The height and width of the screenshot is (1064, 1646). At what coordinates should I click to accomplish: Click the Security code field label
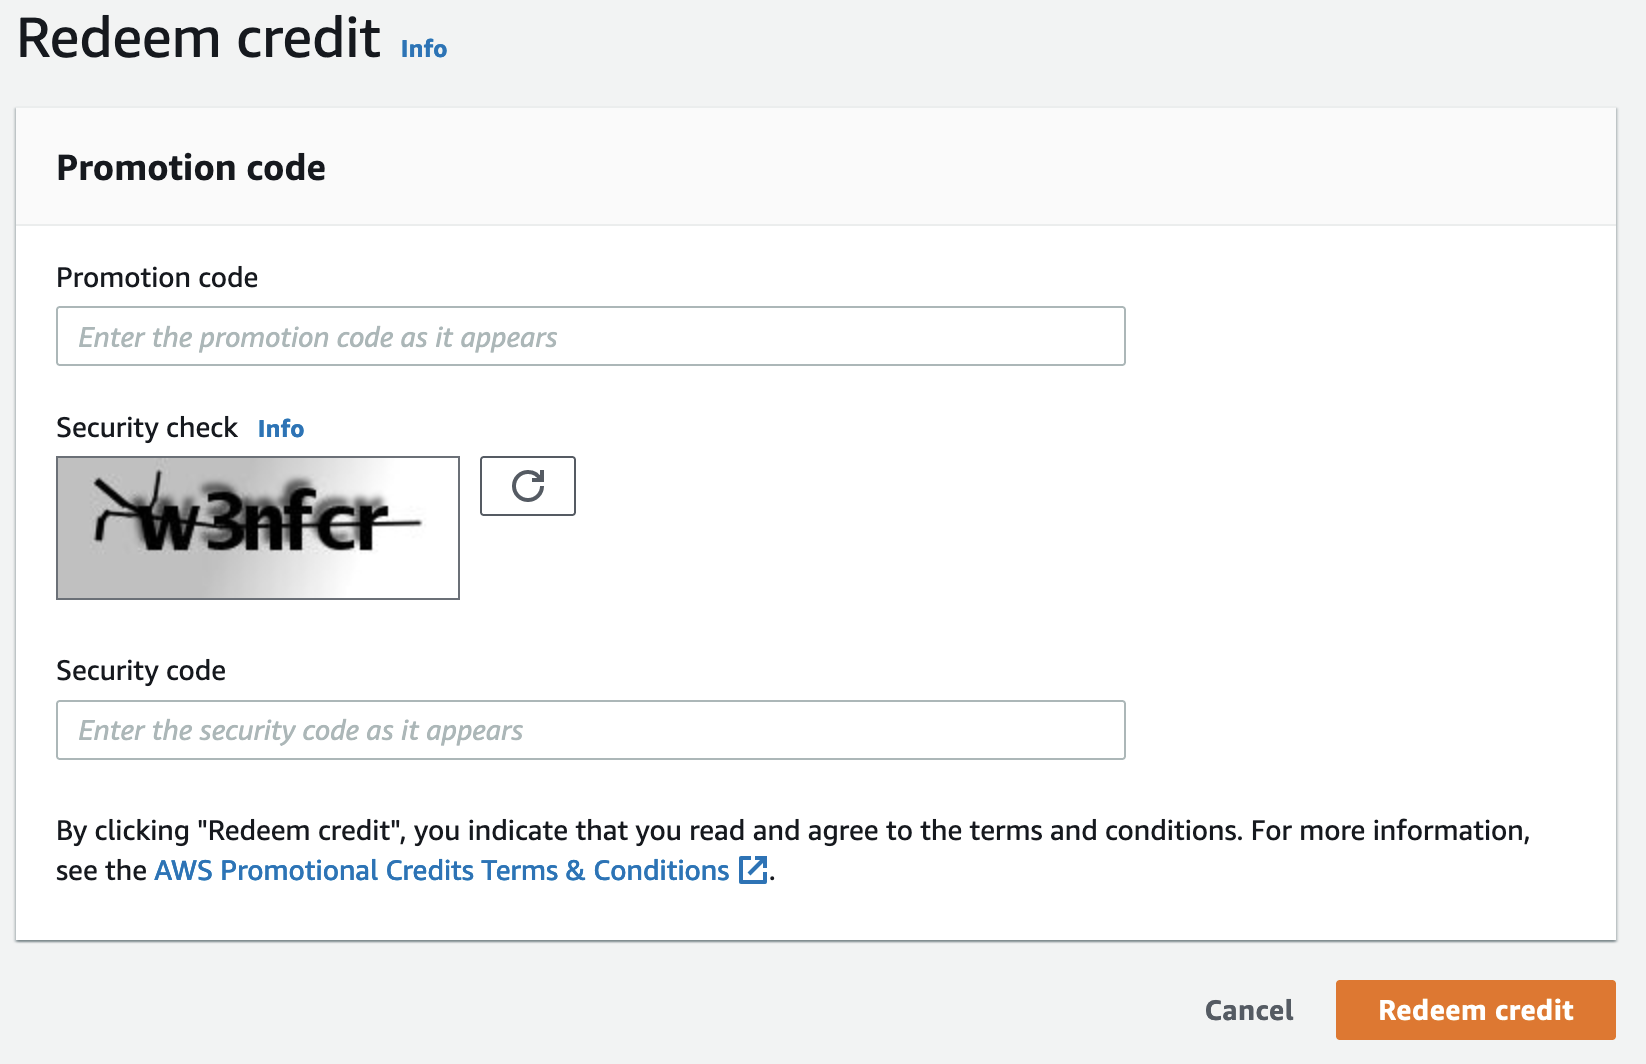pyautogui.click(x=141, y=670)
